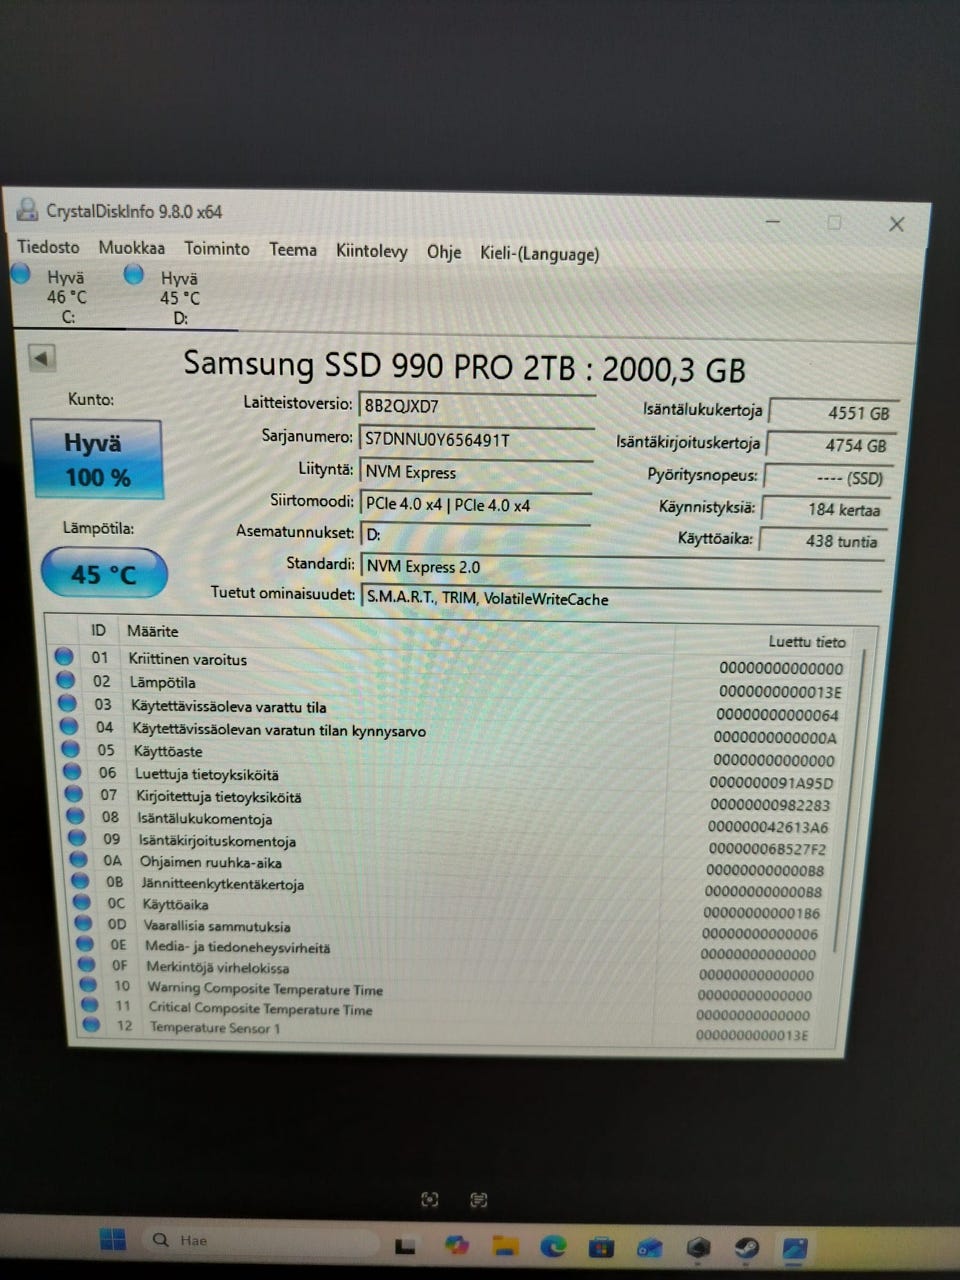Open Microsoft Edge from the taskbar

553,1246
